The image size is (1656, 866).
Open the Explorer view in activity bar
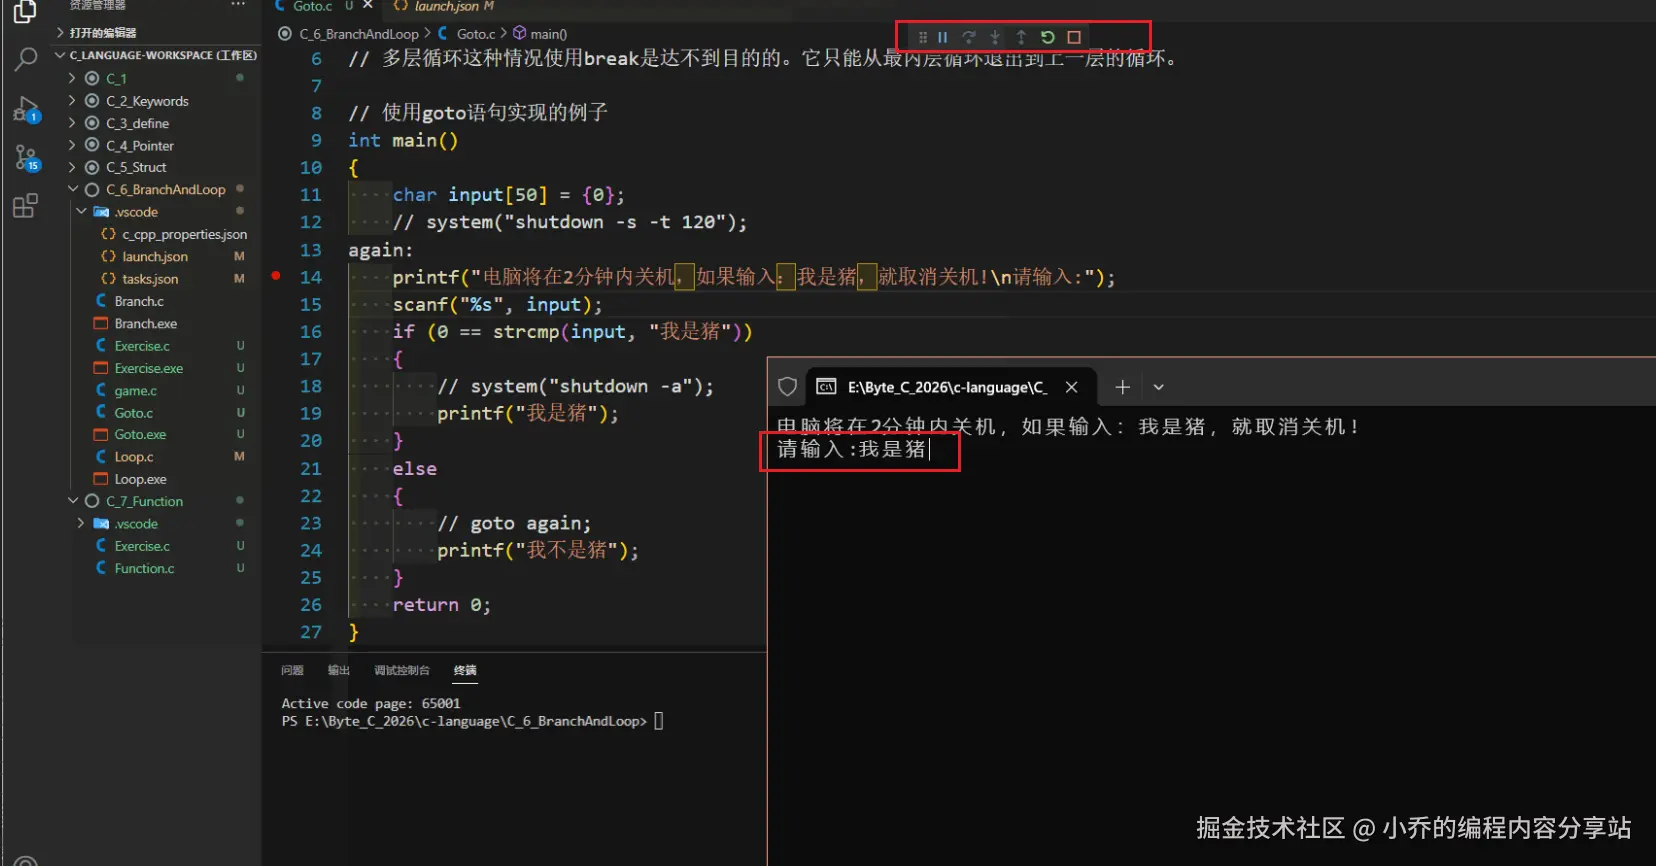(25, 12)
